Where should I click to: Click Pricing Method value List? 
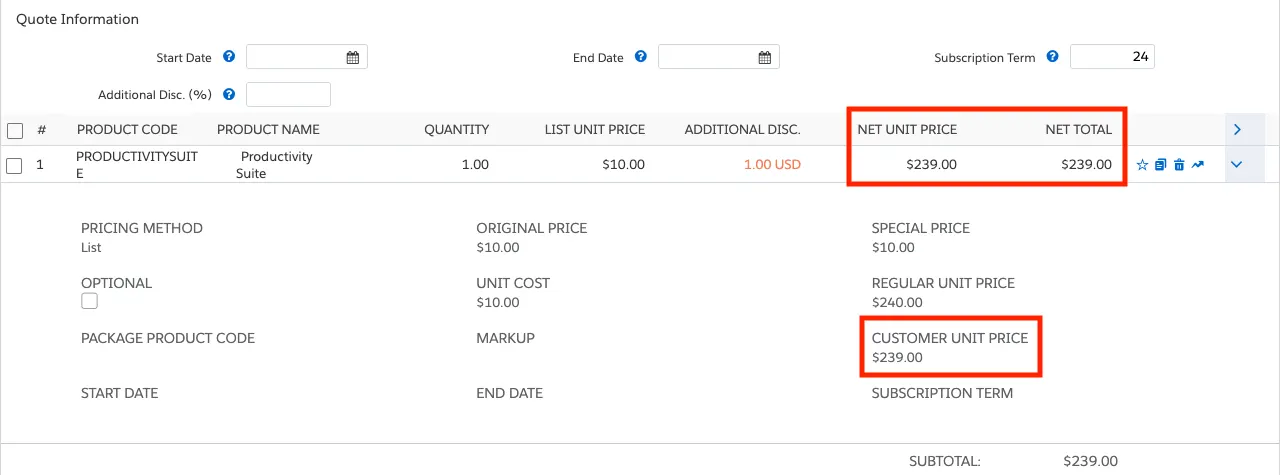(x=91, y=247)
